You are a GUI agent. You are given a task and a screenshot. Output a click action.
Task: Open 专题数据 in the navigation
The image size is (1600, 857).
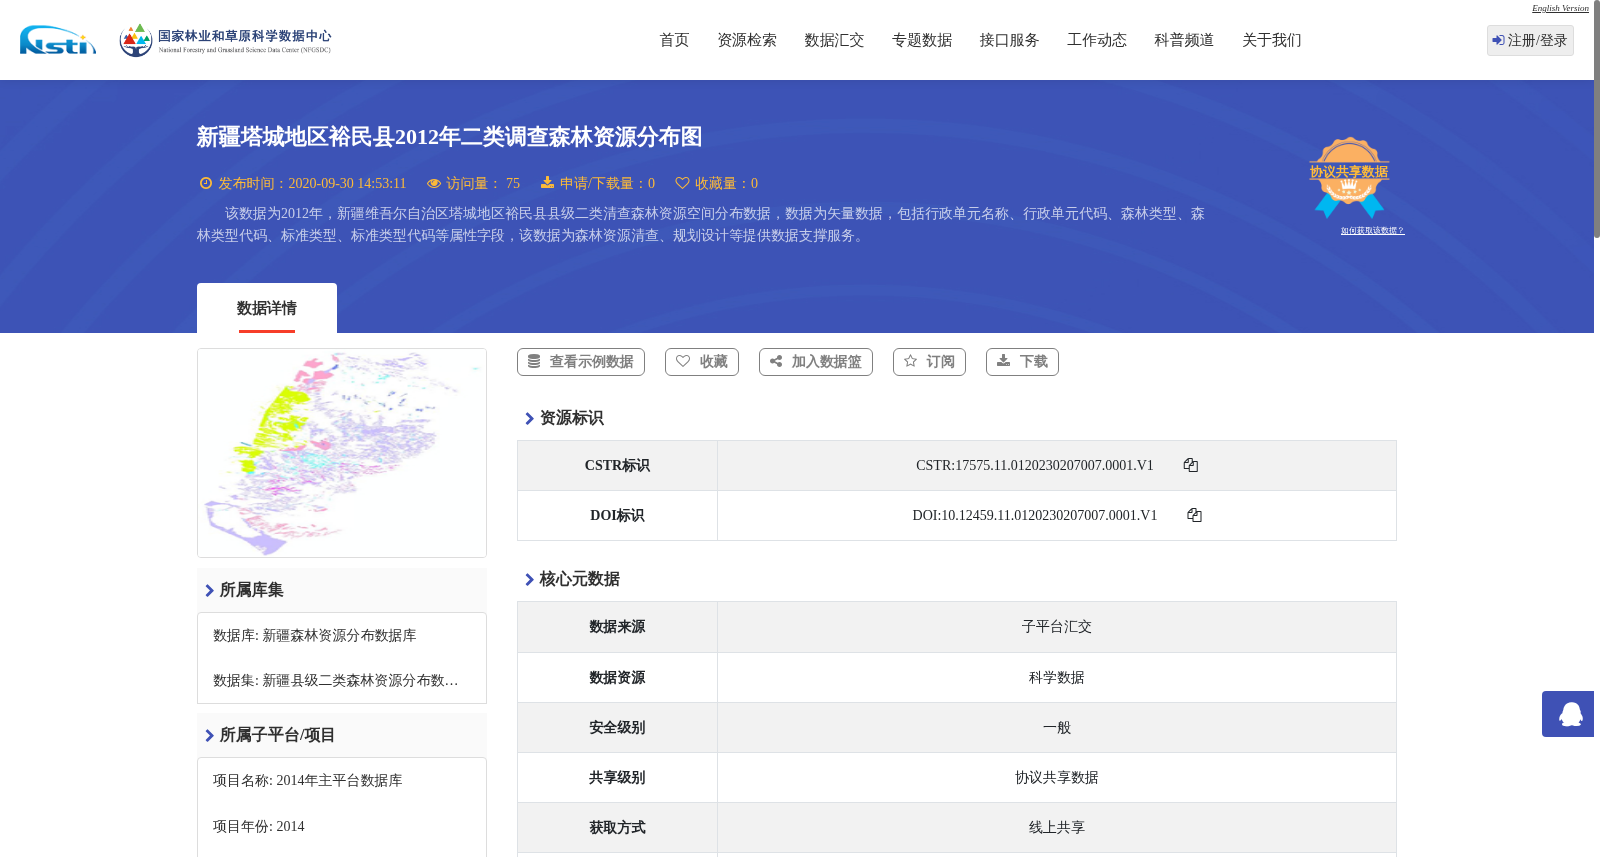coord(922,40)
